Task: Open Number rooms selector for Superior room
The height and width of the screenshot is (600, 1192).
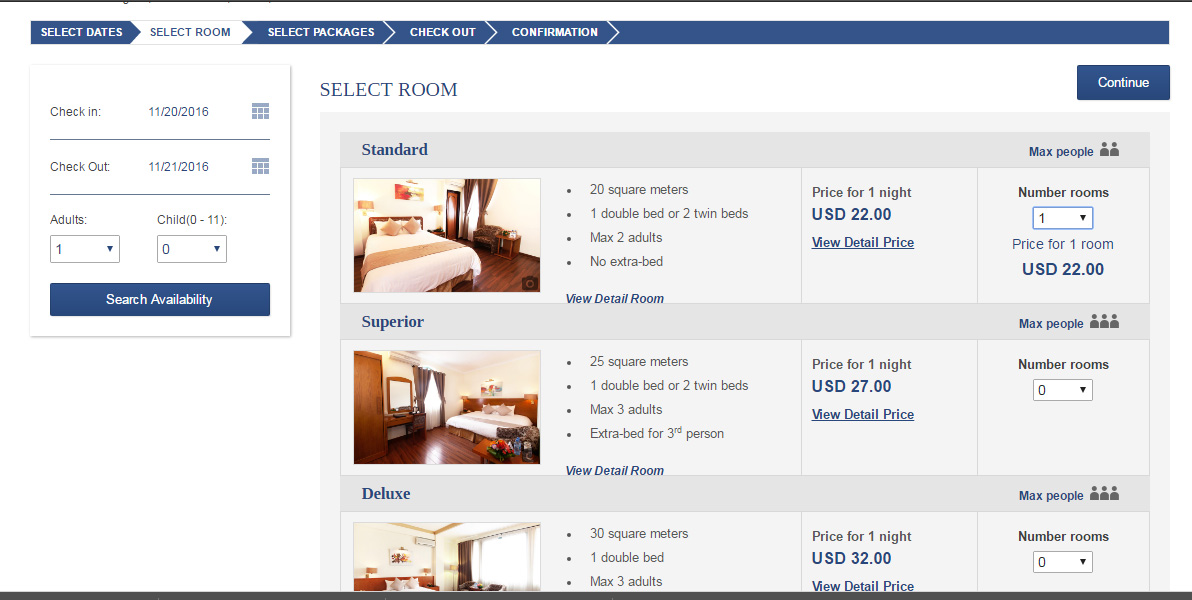Action: coord(1062,389)
